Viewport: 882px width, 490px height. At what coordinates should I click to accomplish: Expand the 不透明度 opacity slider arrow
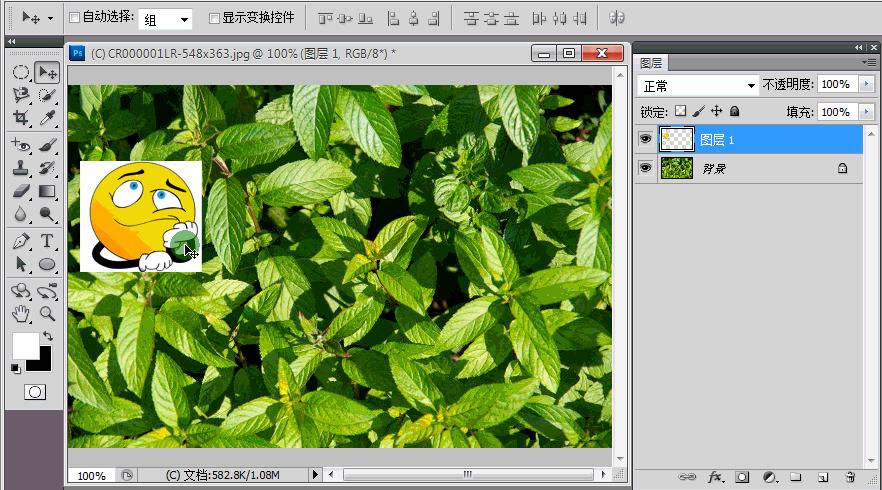tap(866, 86)
